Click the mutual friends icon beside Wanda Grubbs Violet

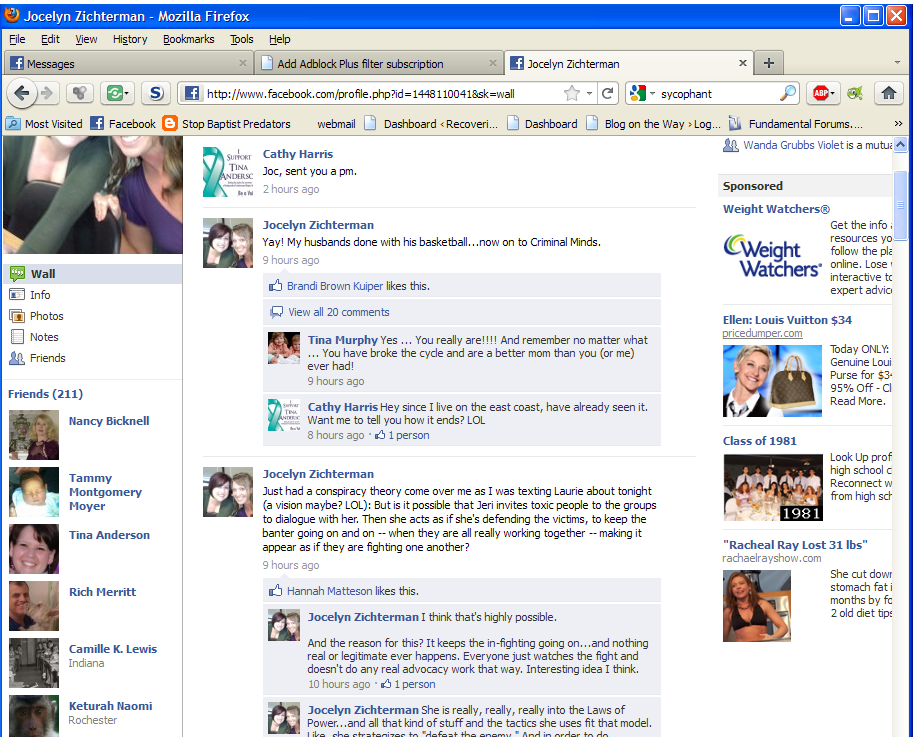pos(730,145)
